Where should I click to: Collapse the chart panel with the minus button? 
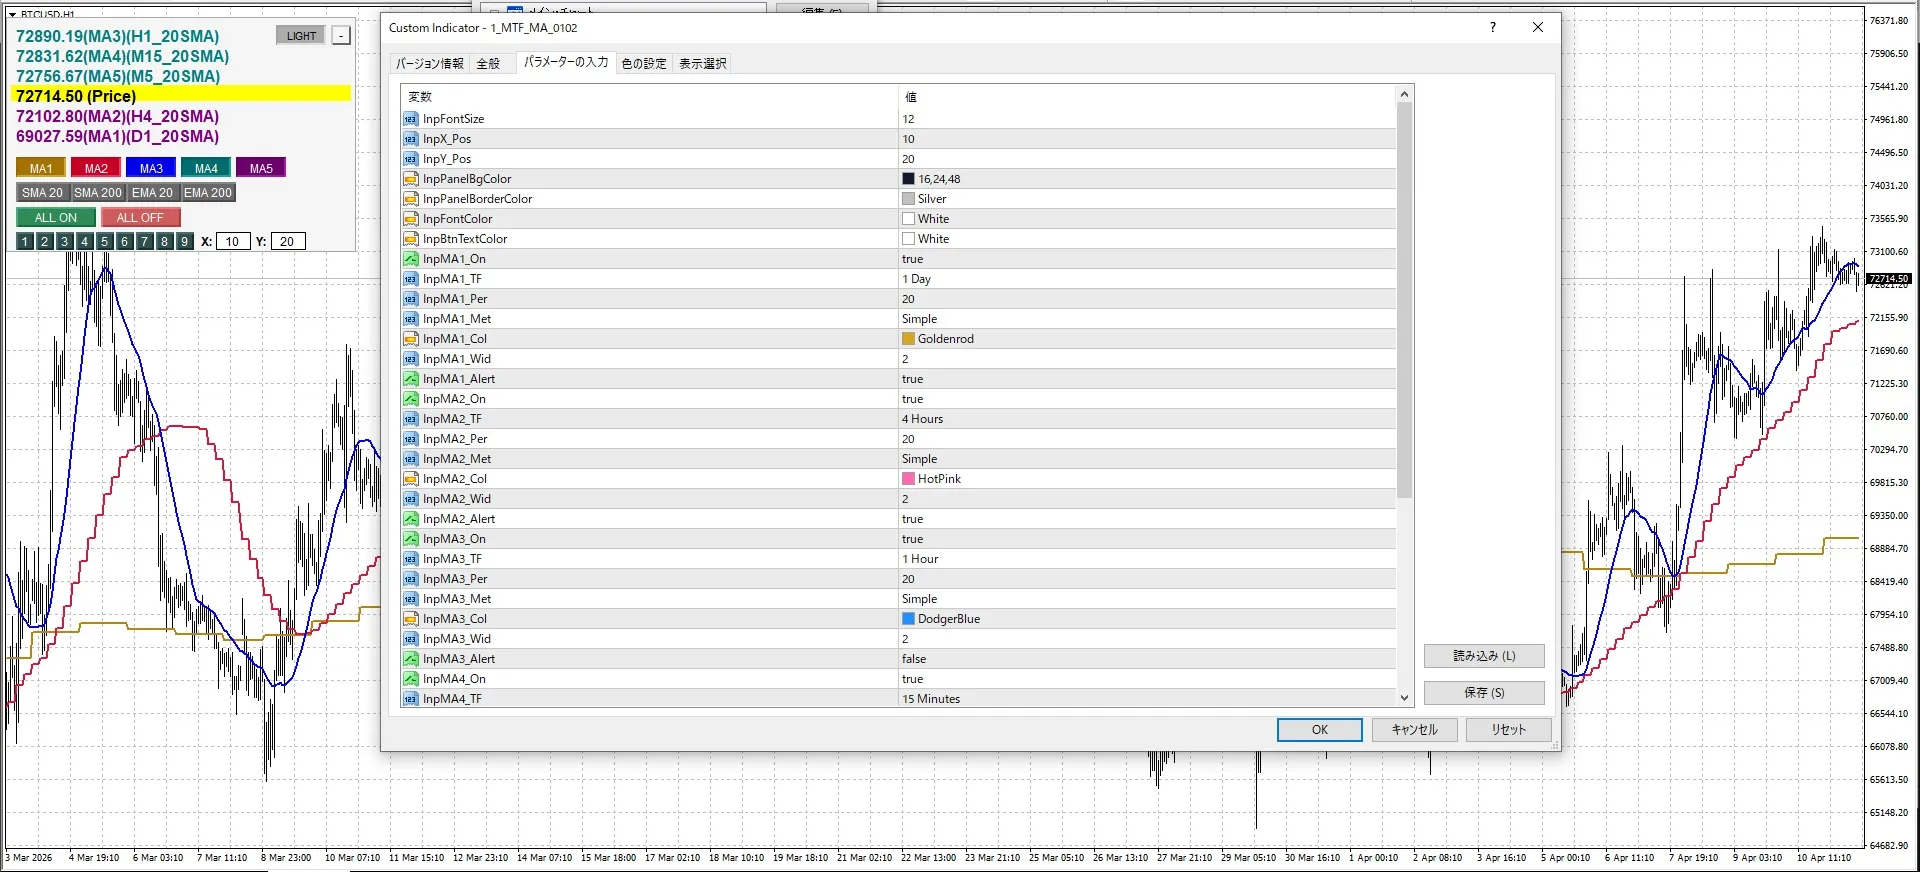(341, 36)
